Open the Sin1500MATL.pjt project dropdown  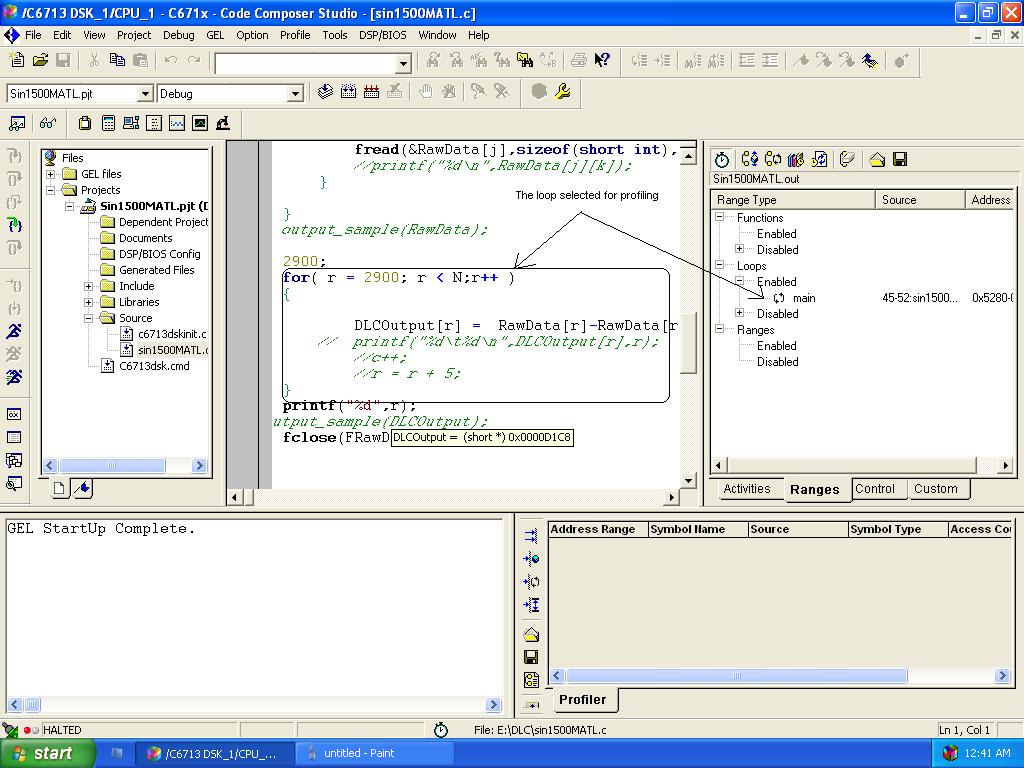145,94
